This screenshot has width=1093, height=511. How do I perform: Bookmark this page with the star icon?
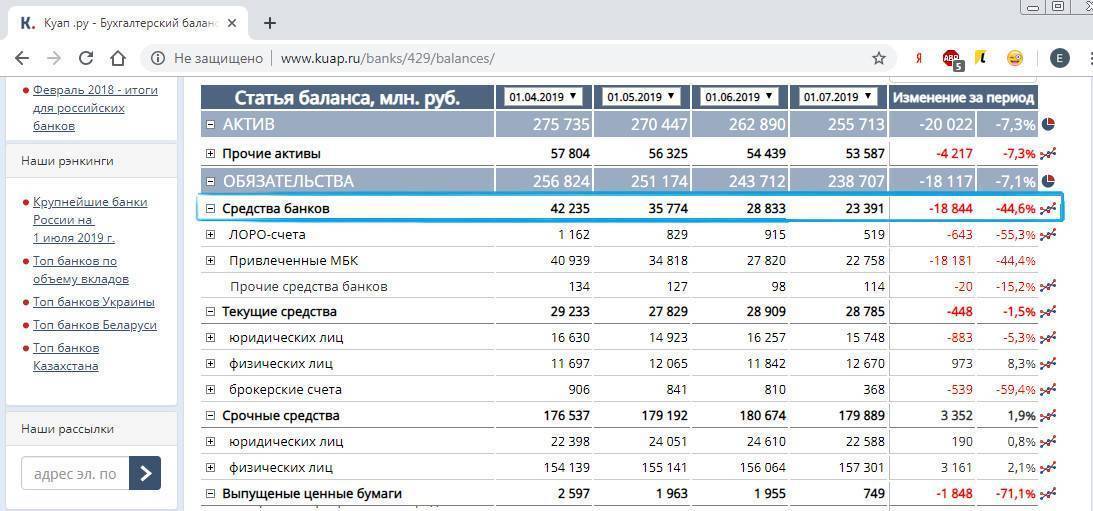click(x=879, y=58)
